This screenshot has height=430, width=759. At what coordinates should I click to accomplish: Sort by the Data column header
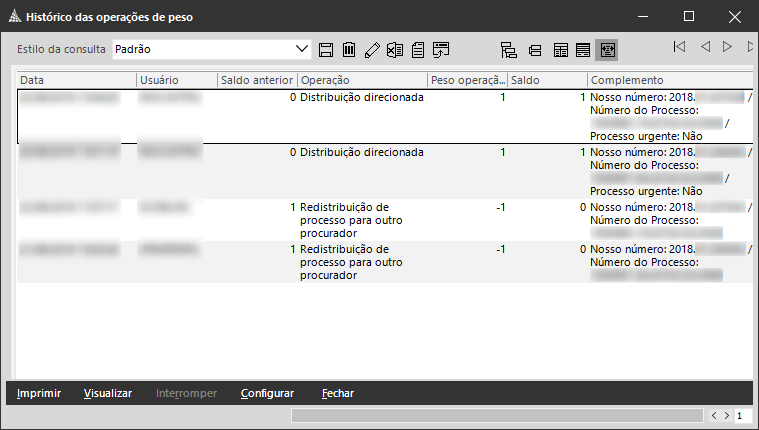pyautogui.click(x=76, y=79)
